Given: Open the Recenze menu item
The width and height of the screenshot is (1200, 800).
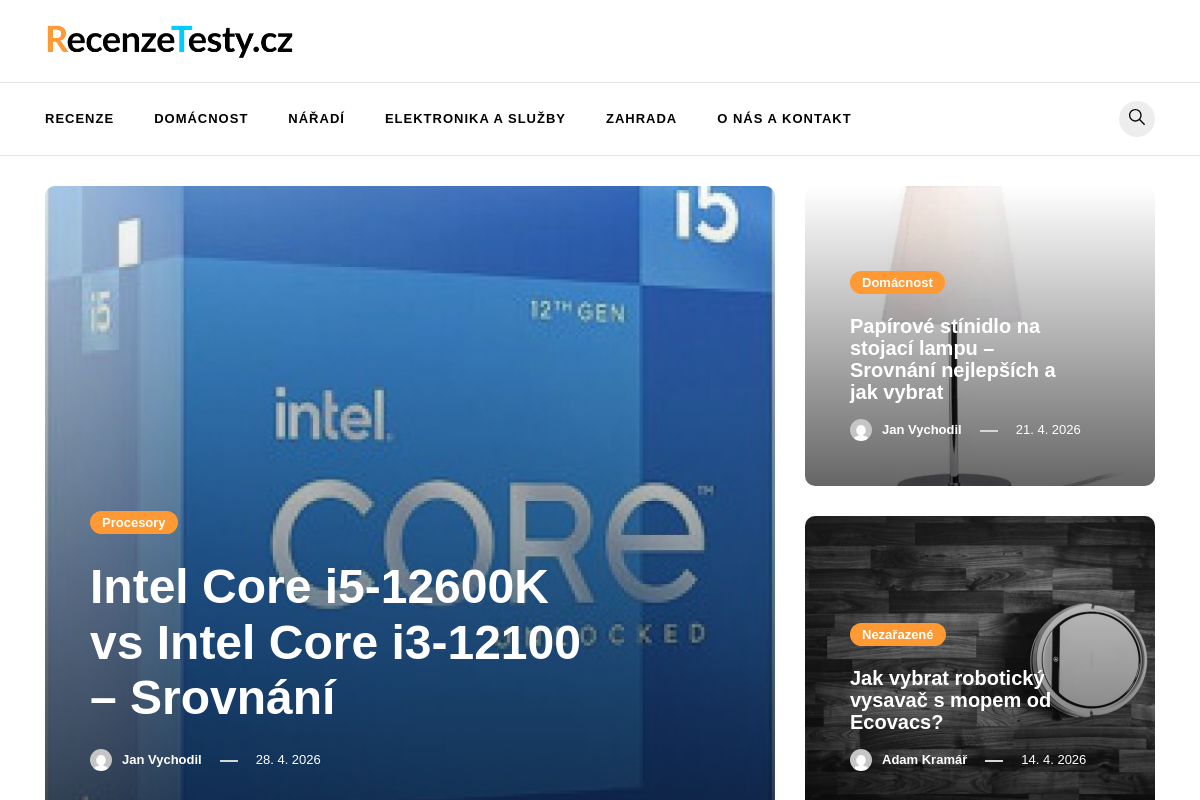Looking at the screenshot, I should (79, 118).
